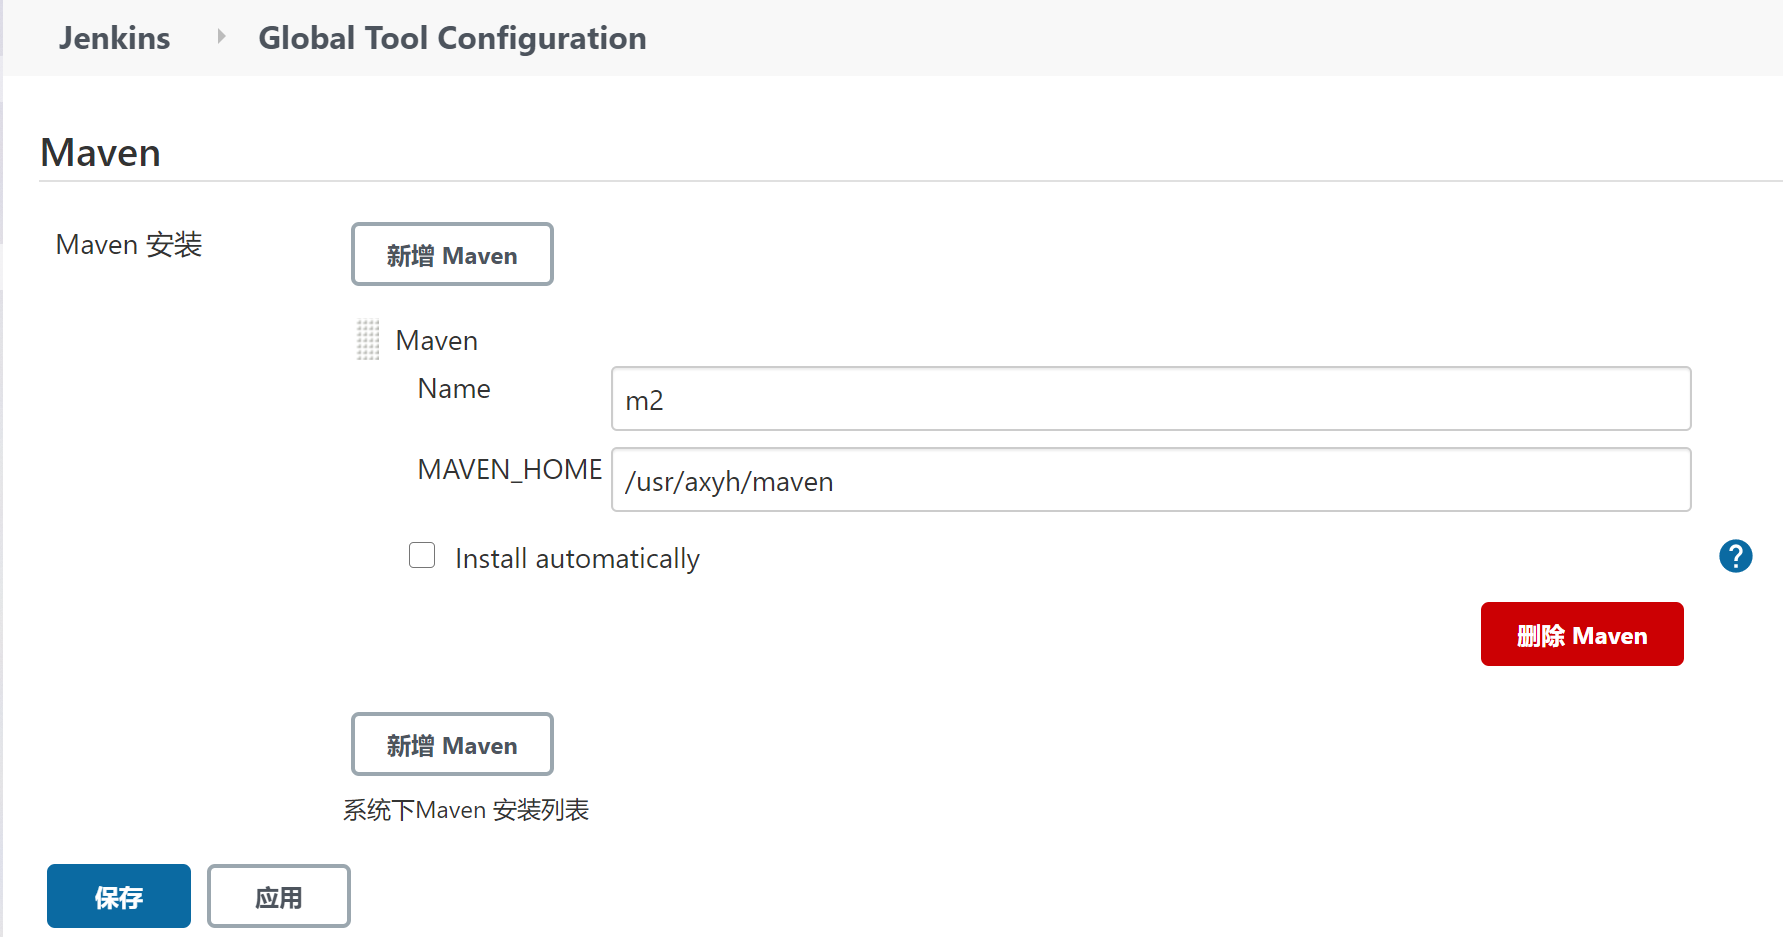Grab the Maven drag handle icon
The image size is (1783, 937).
tap(368, 340)
